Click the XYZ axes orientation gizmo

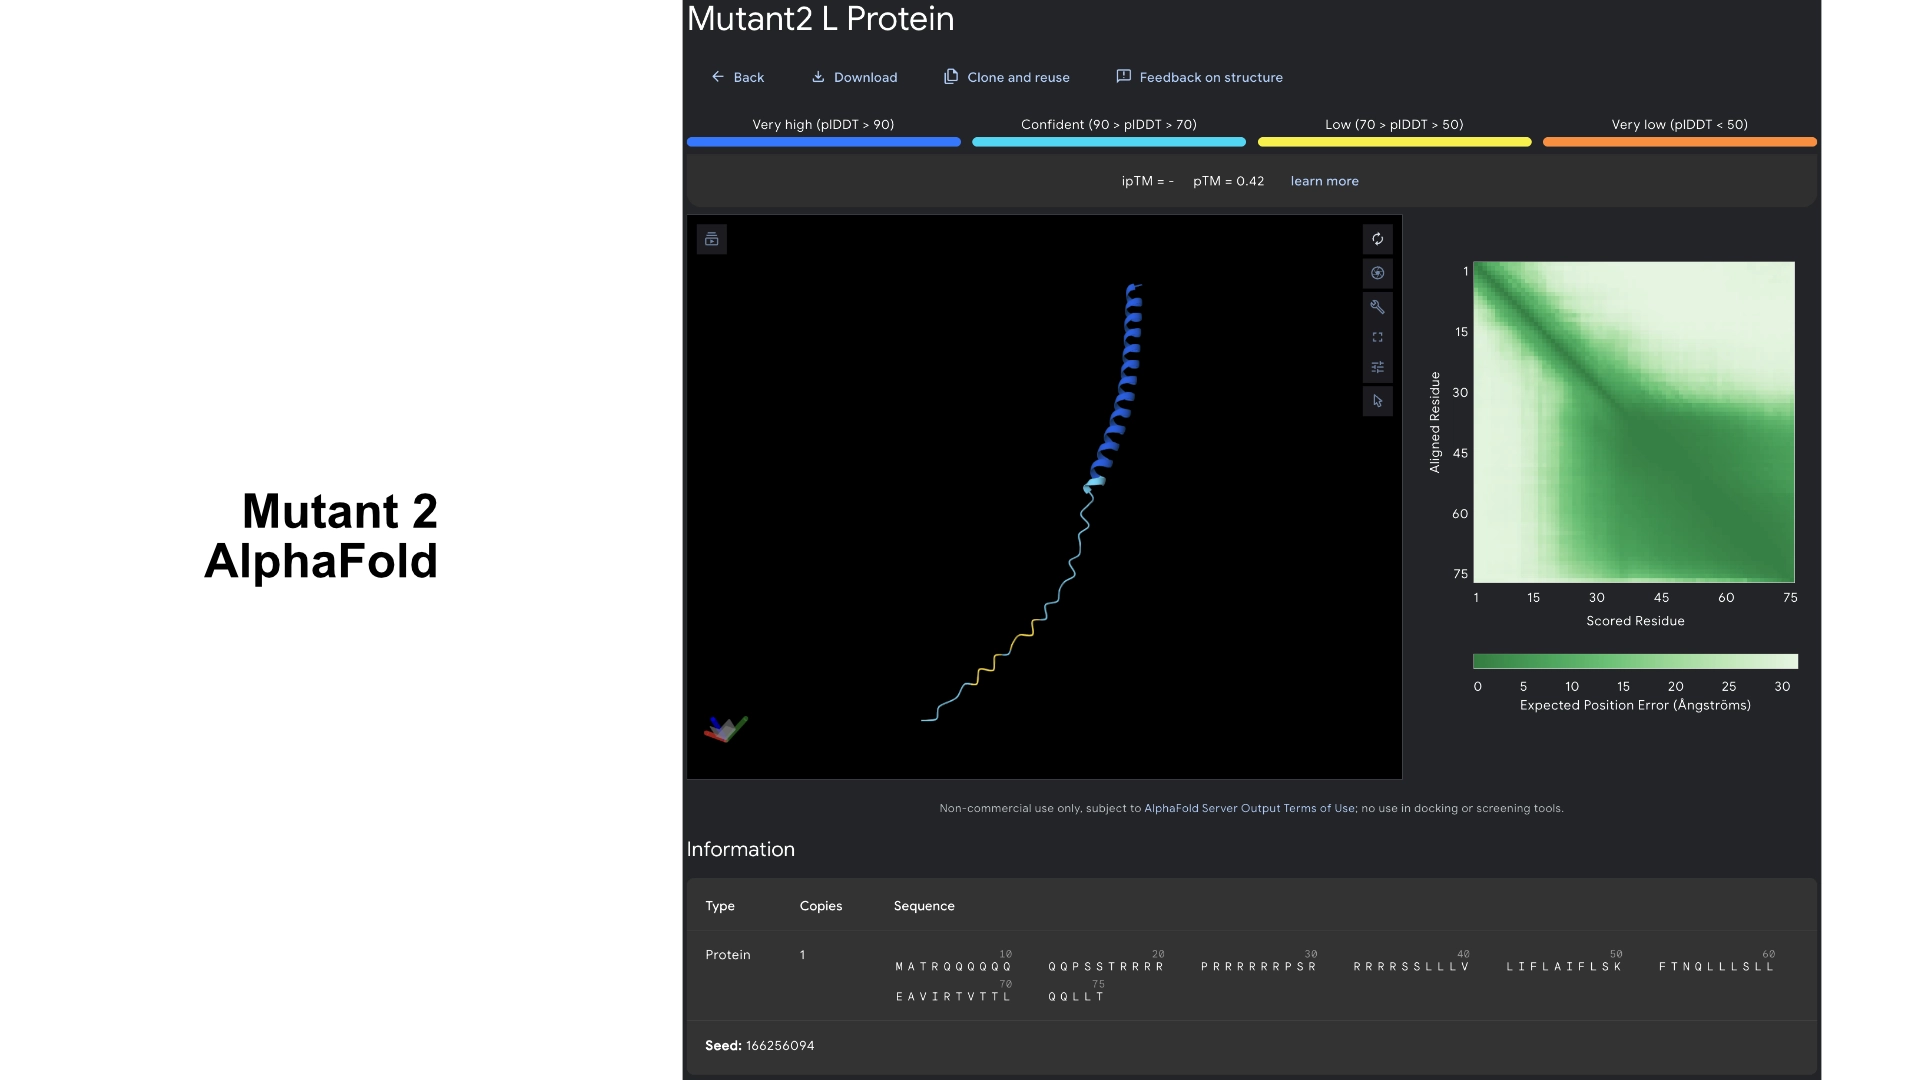[725, 728]
